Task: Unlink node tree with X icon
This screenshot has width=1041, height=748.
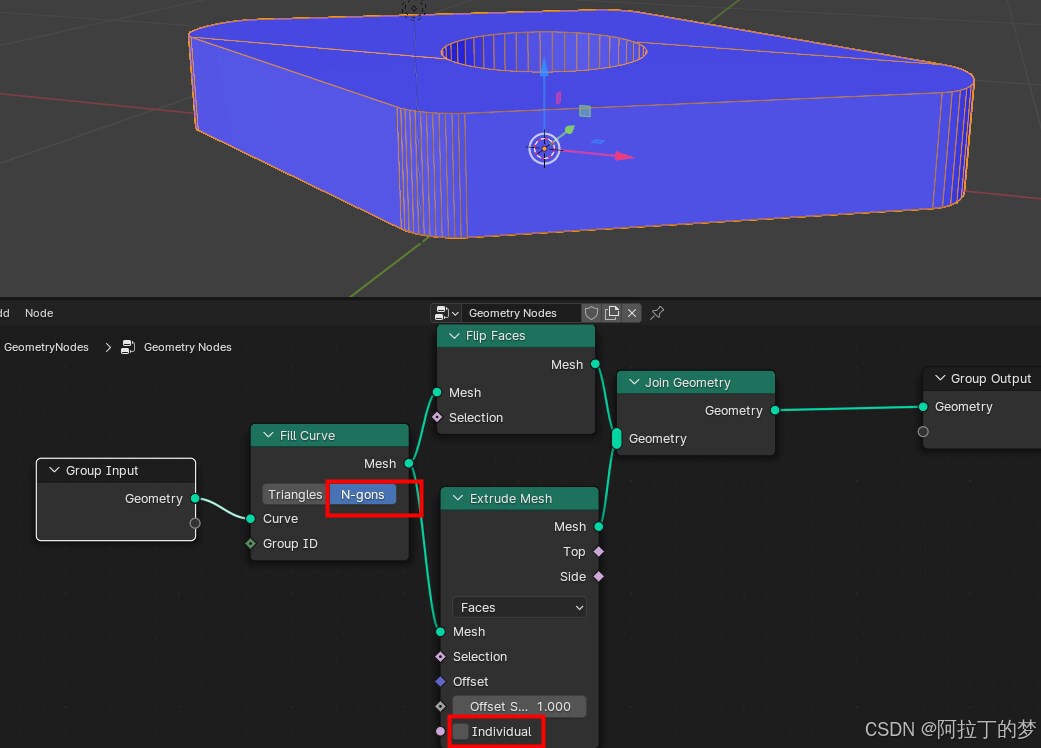Action: [x=632, y=313]
